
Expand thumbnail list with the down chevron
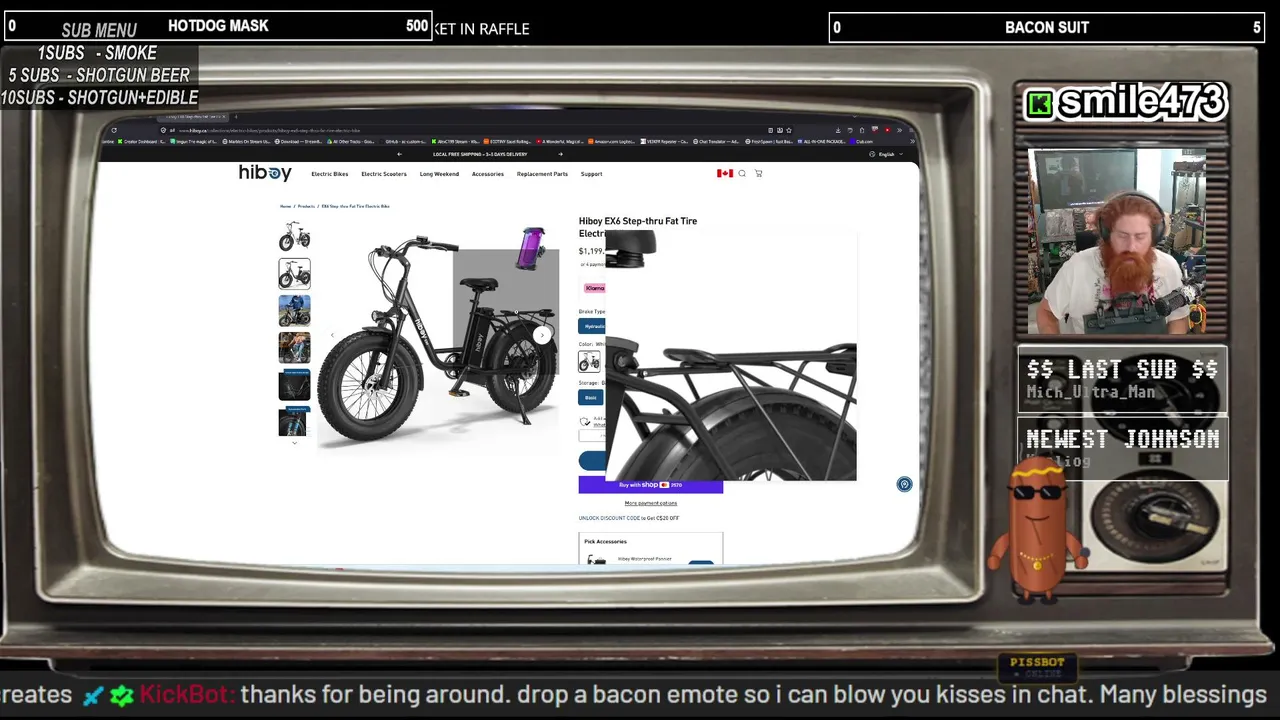(294, 442)
